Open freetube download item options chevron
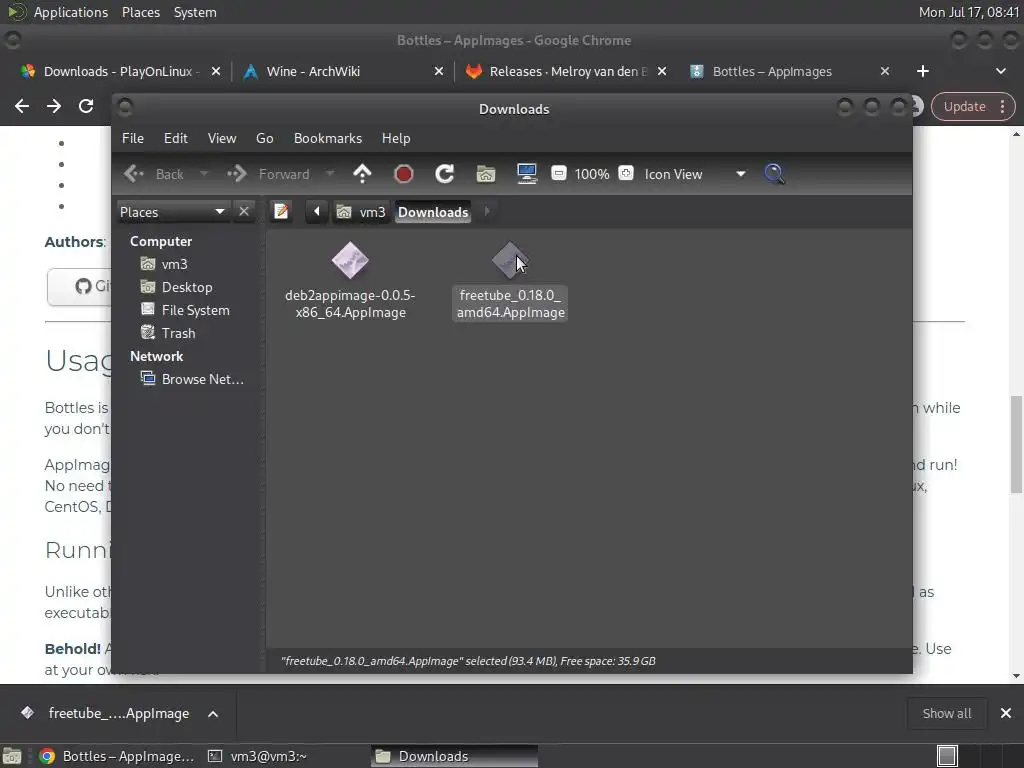This screenshot has height=768, width=1024. pos(213,714)
